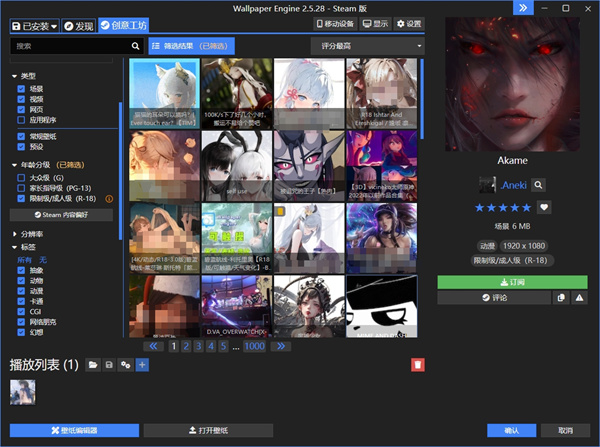The height and width of the screenshot is (447, 600).
Task: Click the search magnifier icon in search box
Action: point(135,46)
